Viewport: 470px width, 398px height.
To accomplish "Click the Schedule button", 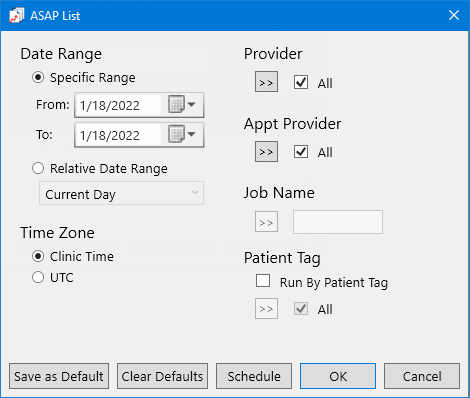I will (x=254, y=376).
